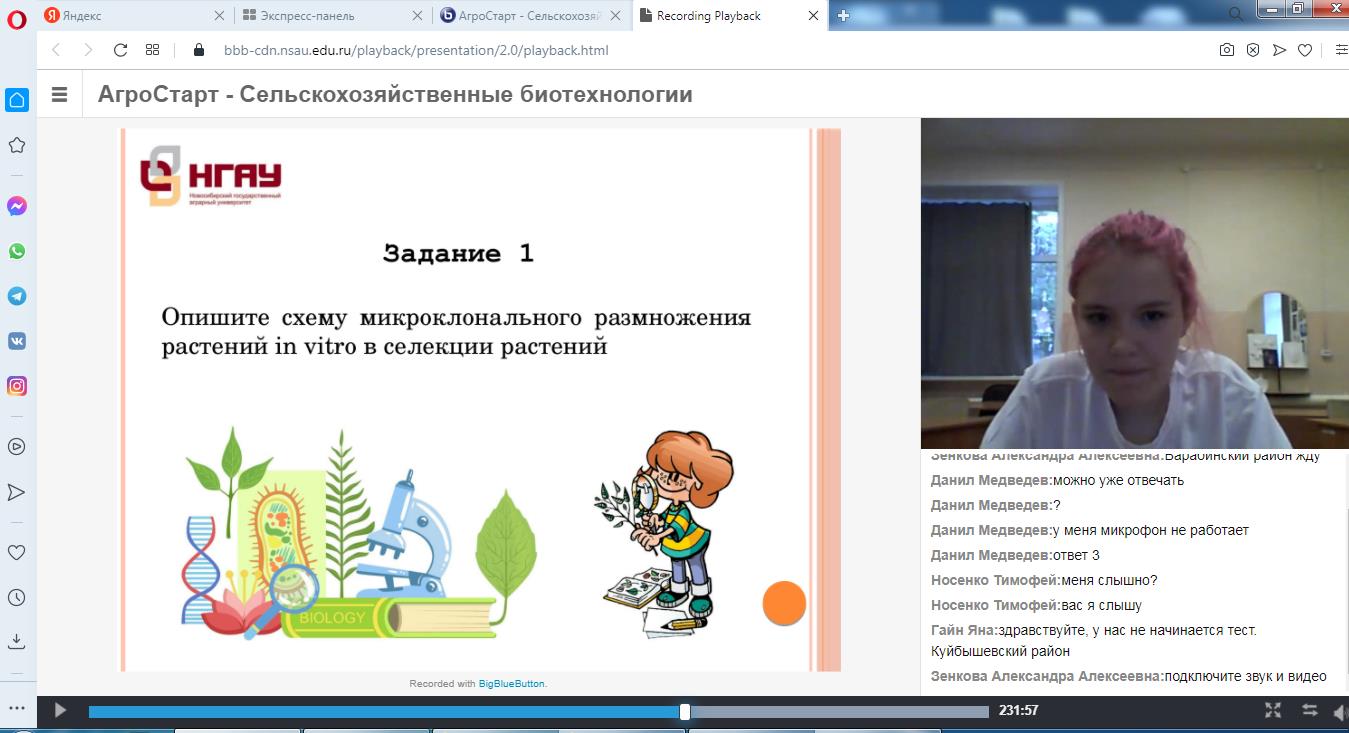Take a snapshot with the camera icon
This screenshot has width=1349, height=733.
click(1226, 50)
